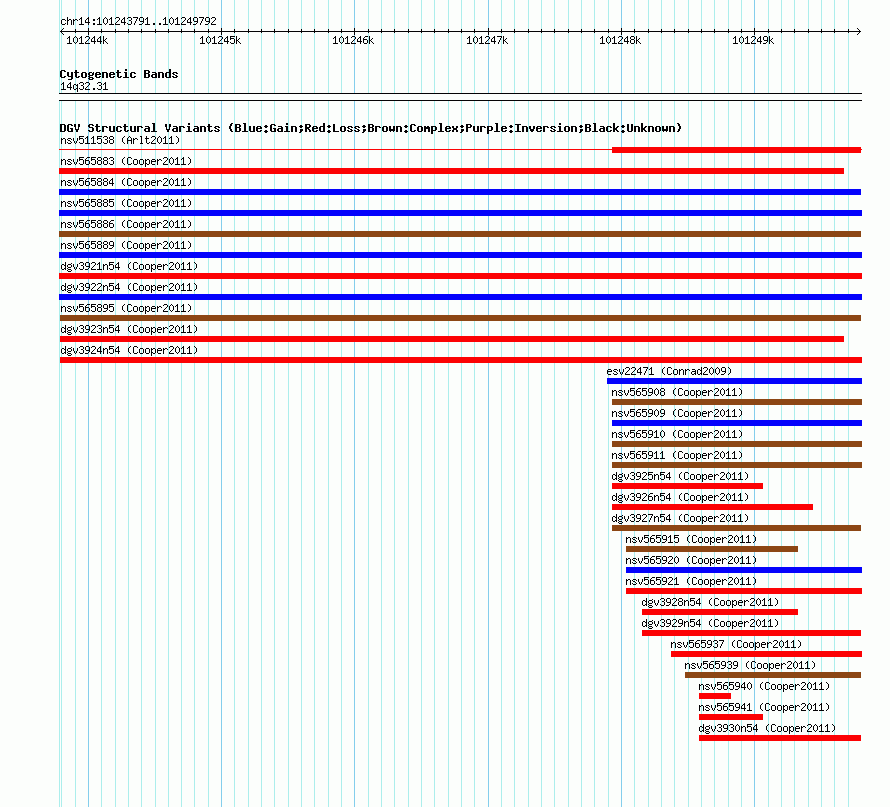Open the dgv3922n54 (Cooper2011) label

click(x=129, y=287)
